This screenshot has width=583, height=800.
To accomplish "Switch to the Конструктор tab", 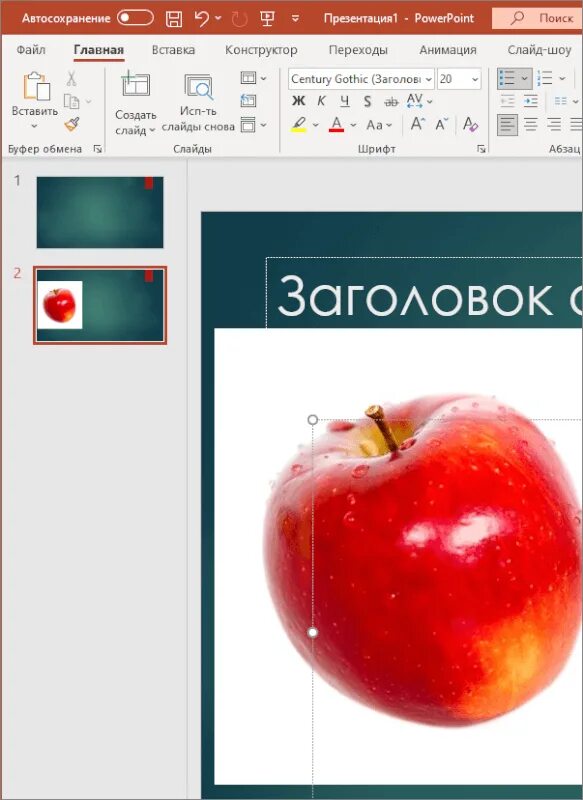I will tap(261, 50).
